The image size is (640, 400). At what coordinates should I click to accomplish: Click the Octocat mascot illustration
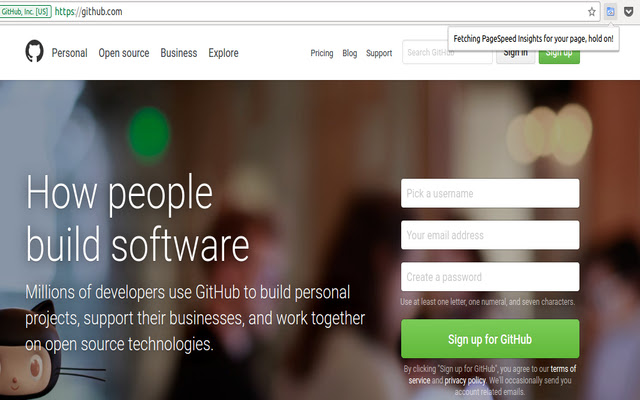pyautogui.click(x=29, y=351)
